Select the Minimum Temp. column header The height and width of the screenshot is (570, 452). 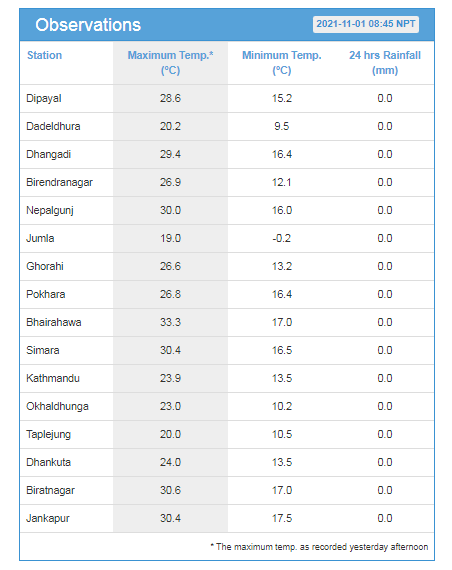coord(282,63)
